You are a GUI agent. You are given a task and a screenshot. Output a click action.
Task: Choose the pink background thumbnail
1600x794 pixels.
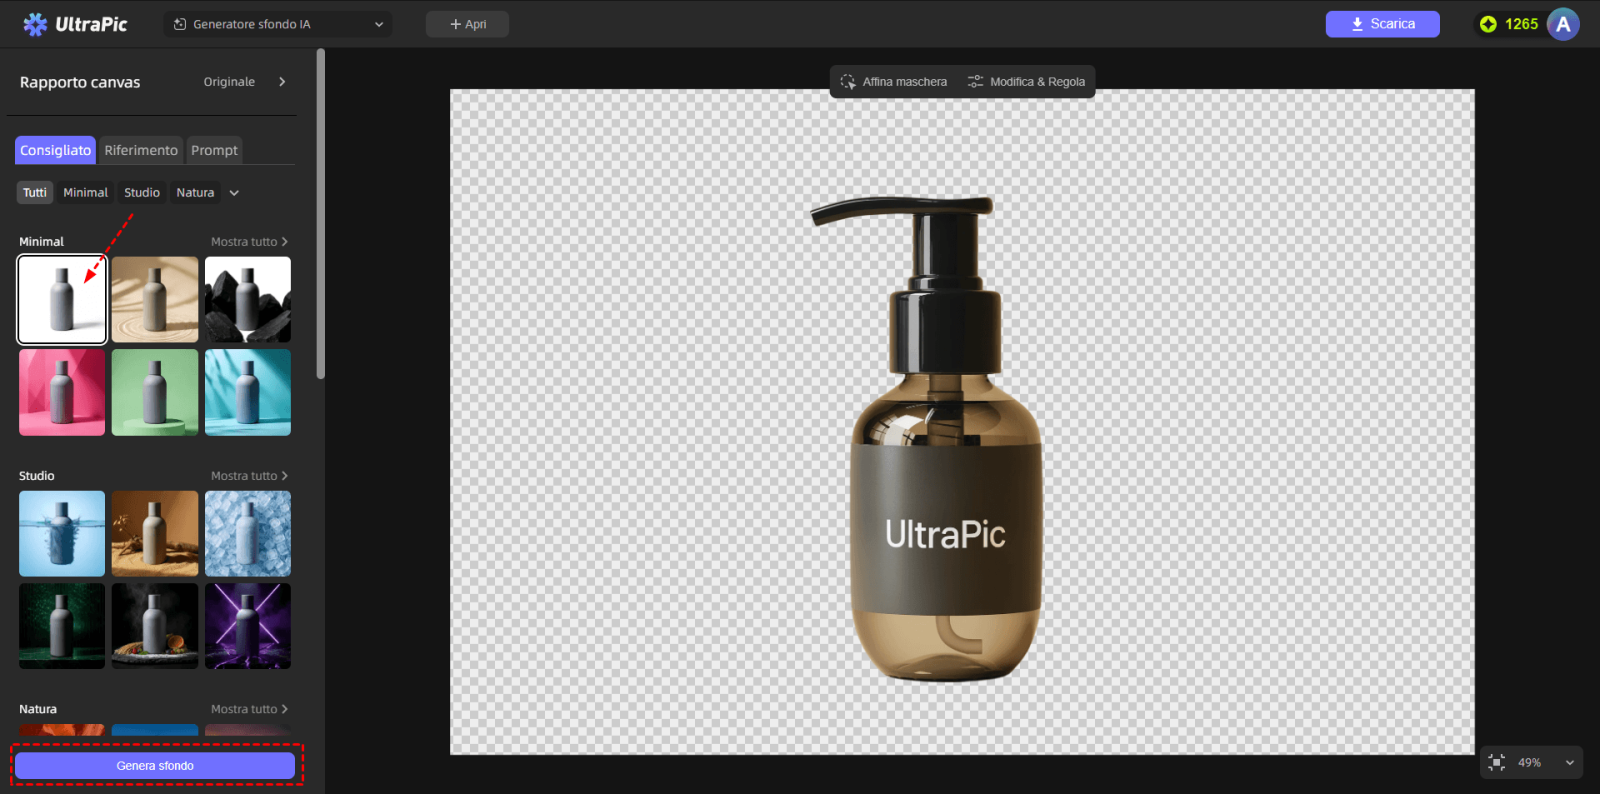click(x=62, y=392)
